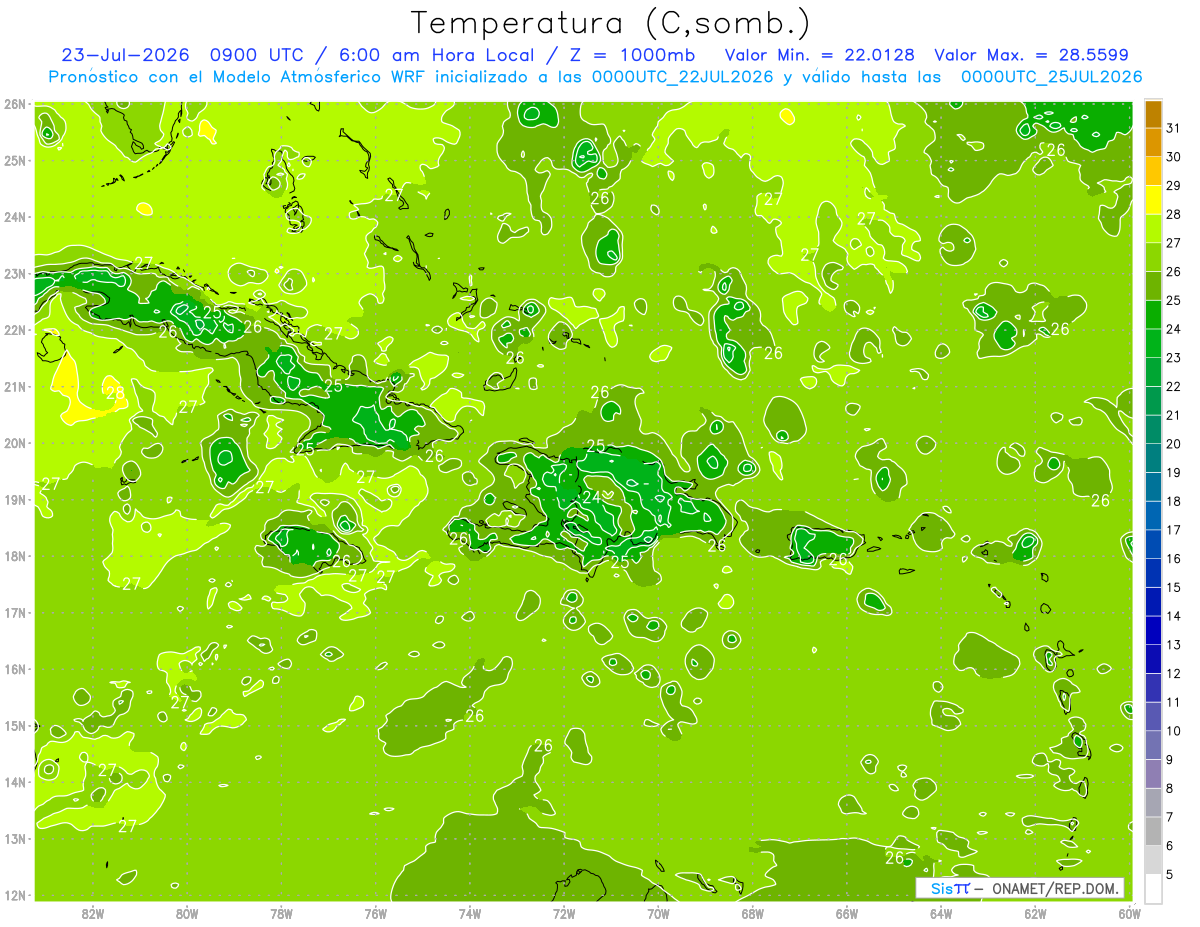
Task: Pick the teal legend swatch between 19 and 20
Action: pos(1153,458)
